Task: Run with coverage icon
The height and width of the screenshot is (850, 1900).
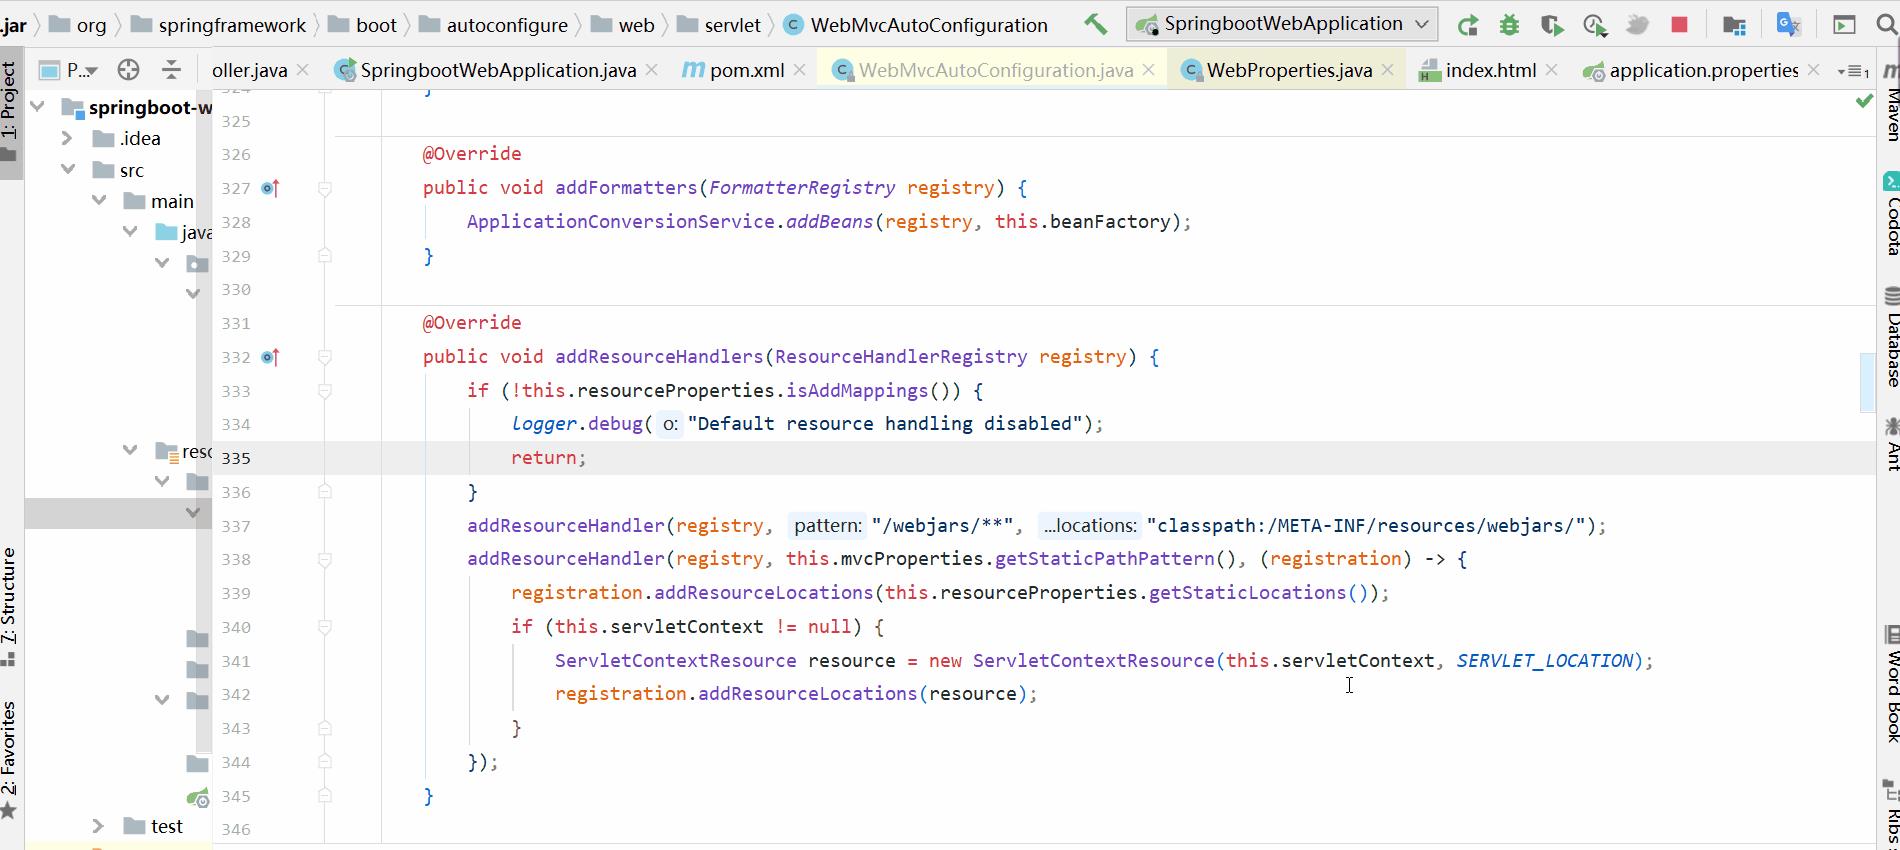Action: pyautogui.click(x=1552, y=25)
